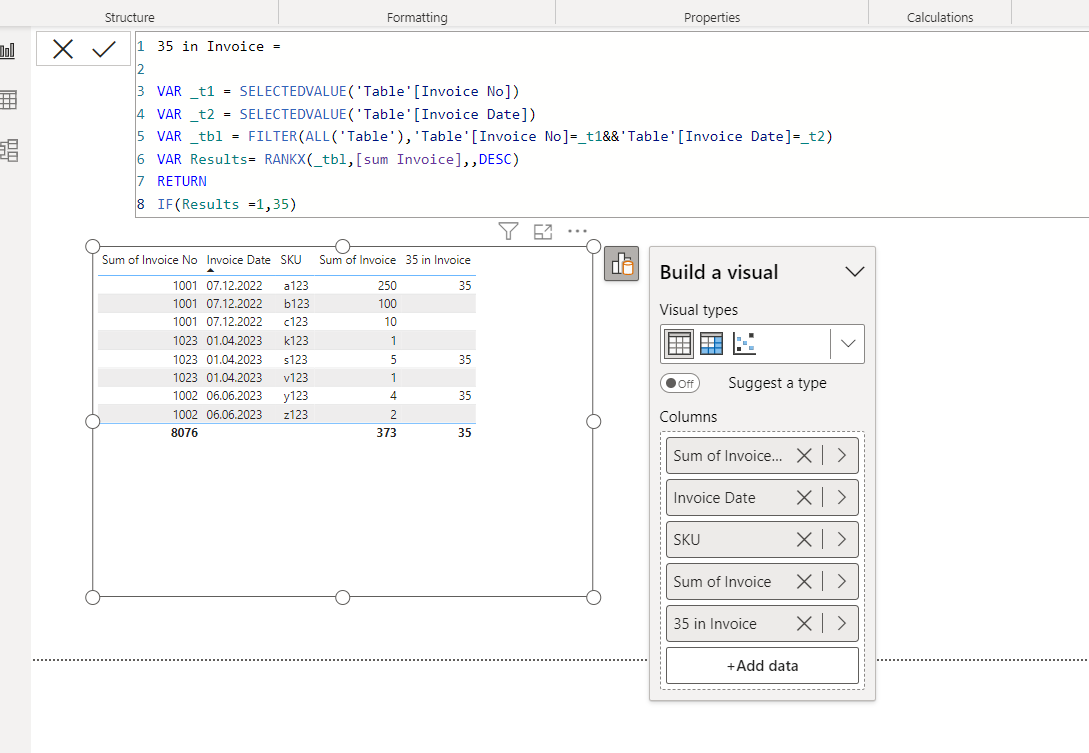Viewport: 1089px width, 753px height.
Task: Open the Properties ribbon group
Action: point(712,17)
